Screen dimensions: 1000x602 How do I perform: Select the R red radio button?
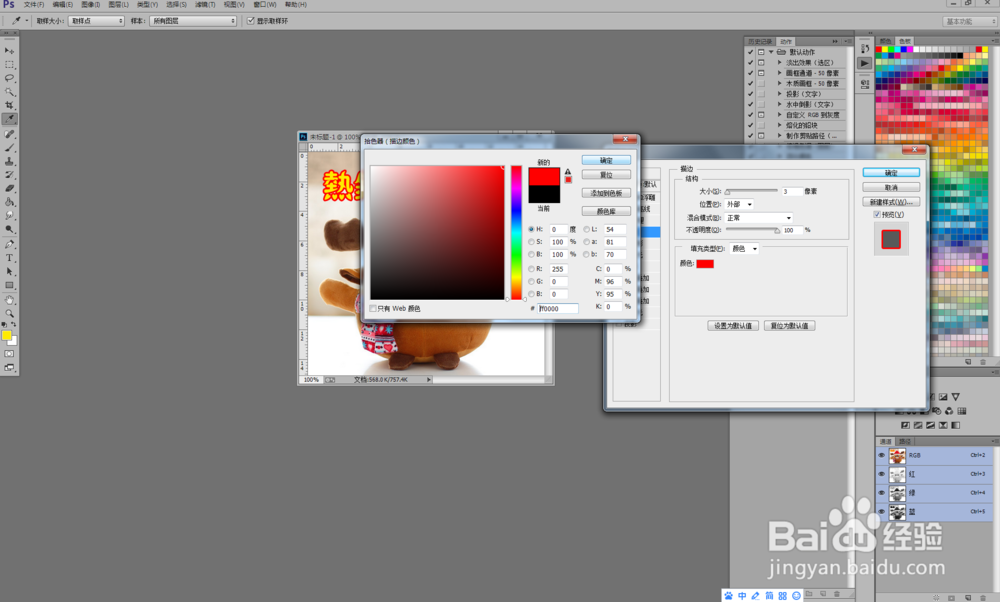click(x=531, y=269)
